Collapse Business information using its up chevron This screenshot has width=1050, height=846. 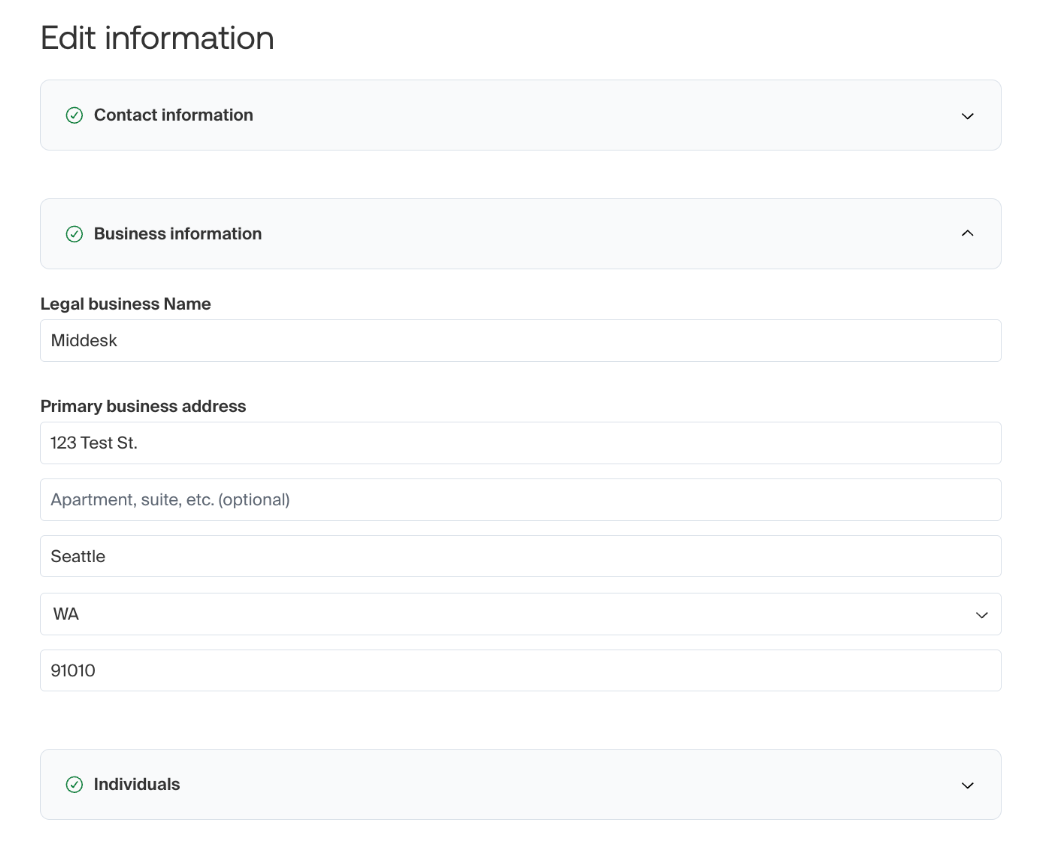[967, 234]
